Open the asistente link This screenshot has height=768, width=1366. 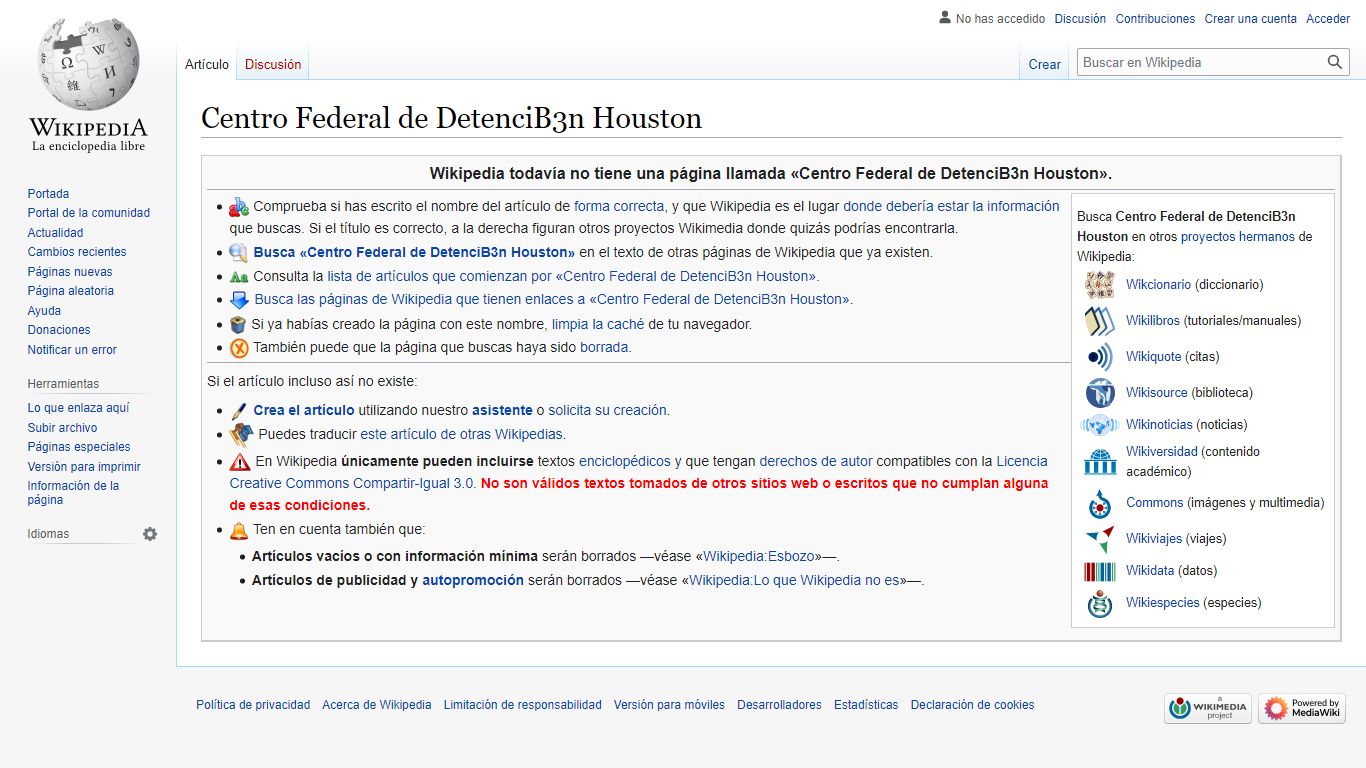502,410
